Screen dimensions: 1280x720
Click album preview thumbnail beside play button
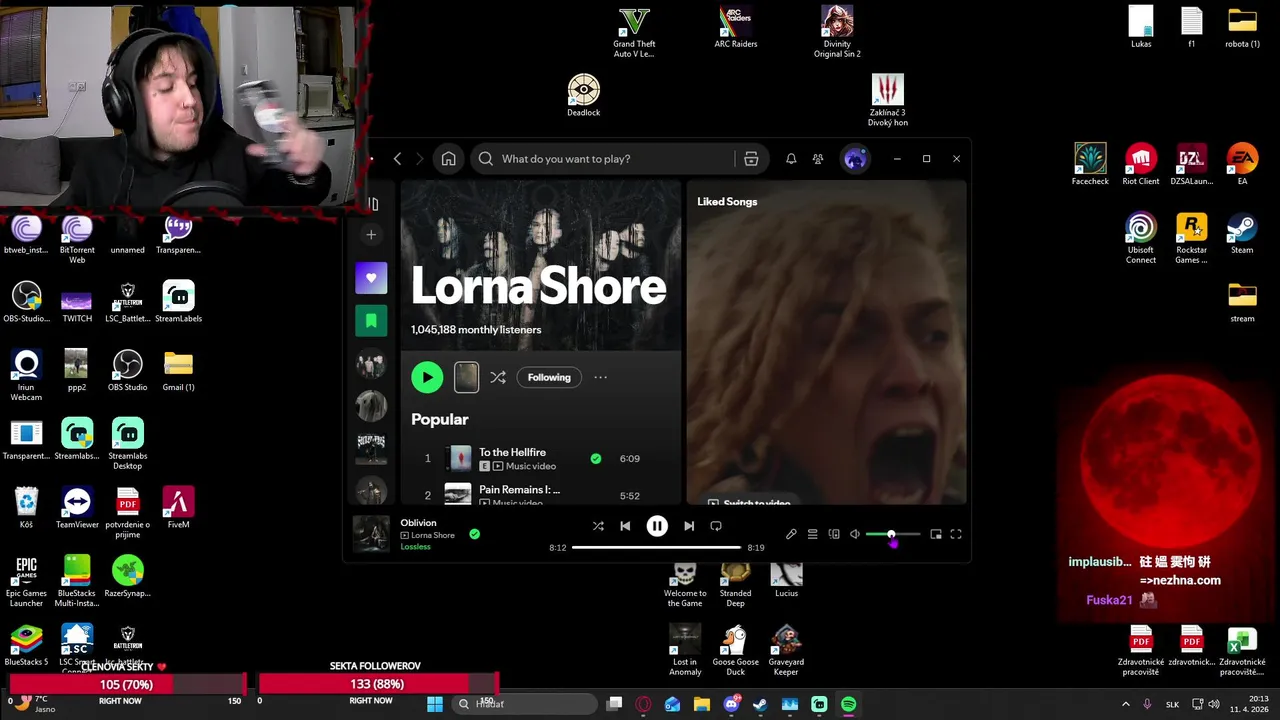click(x=466, y=377)
